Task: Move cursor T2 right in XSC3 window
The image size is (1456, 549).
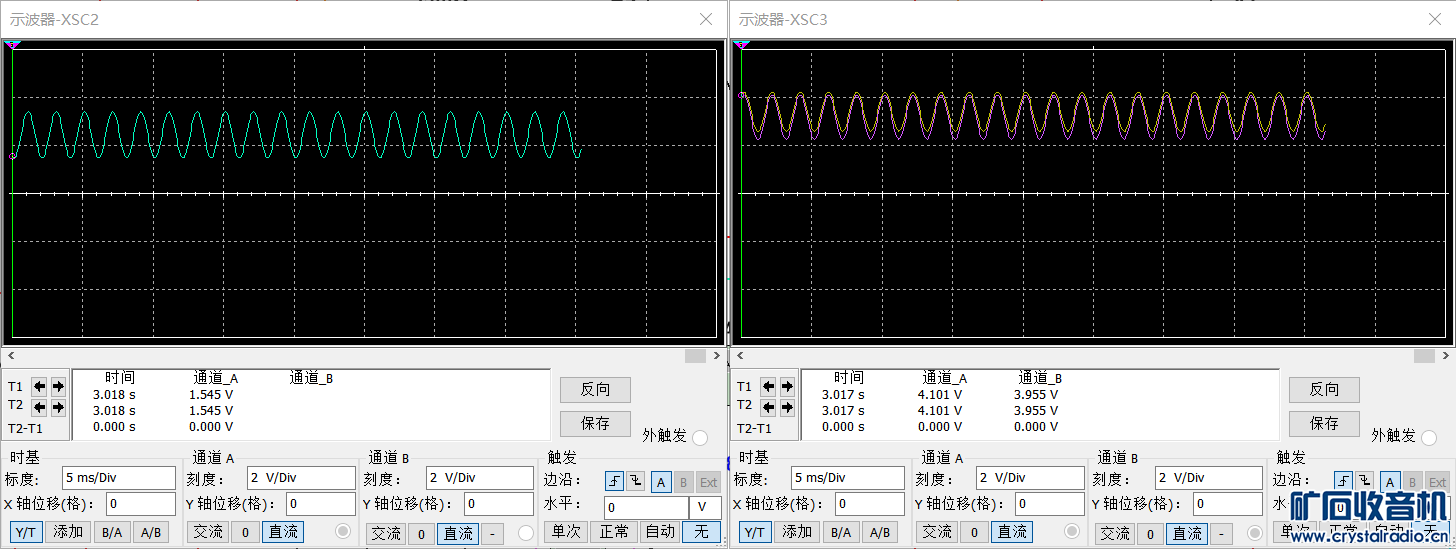Action: pos(787,406)
